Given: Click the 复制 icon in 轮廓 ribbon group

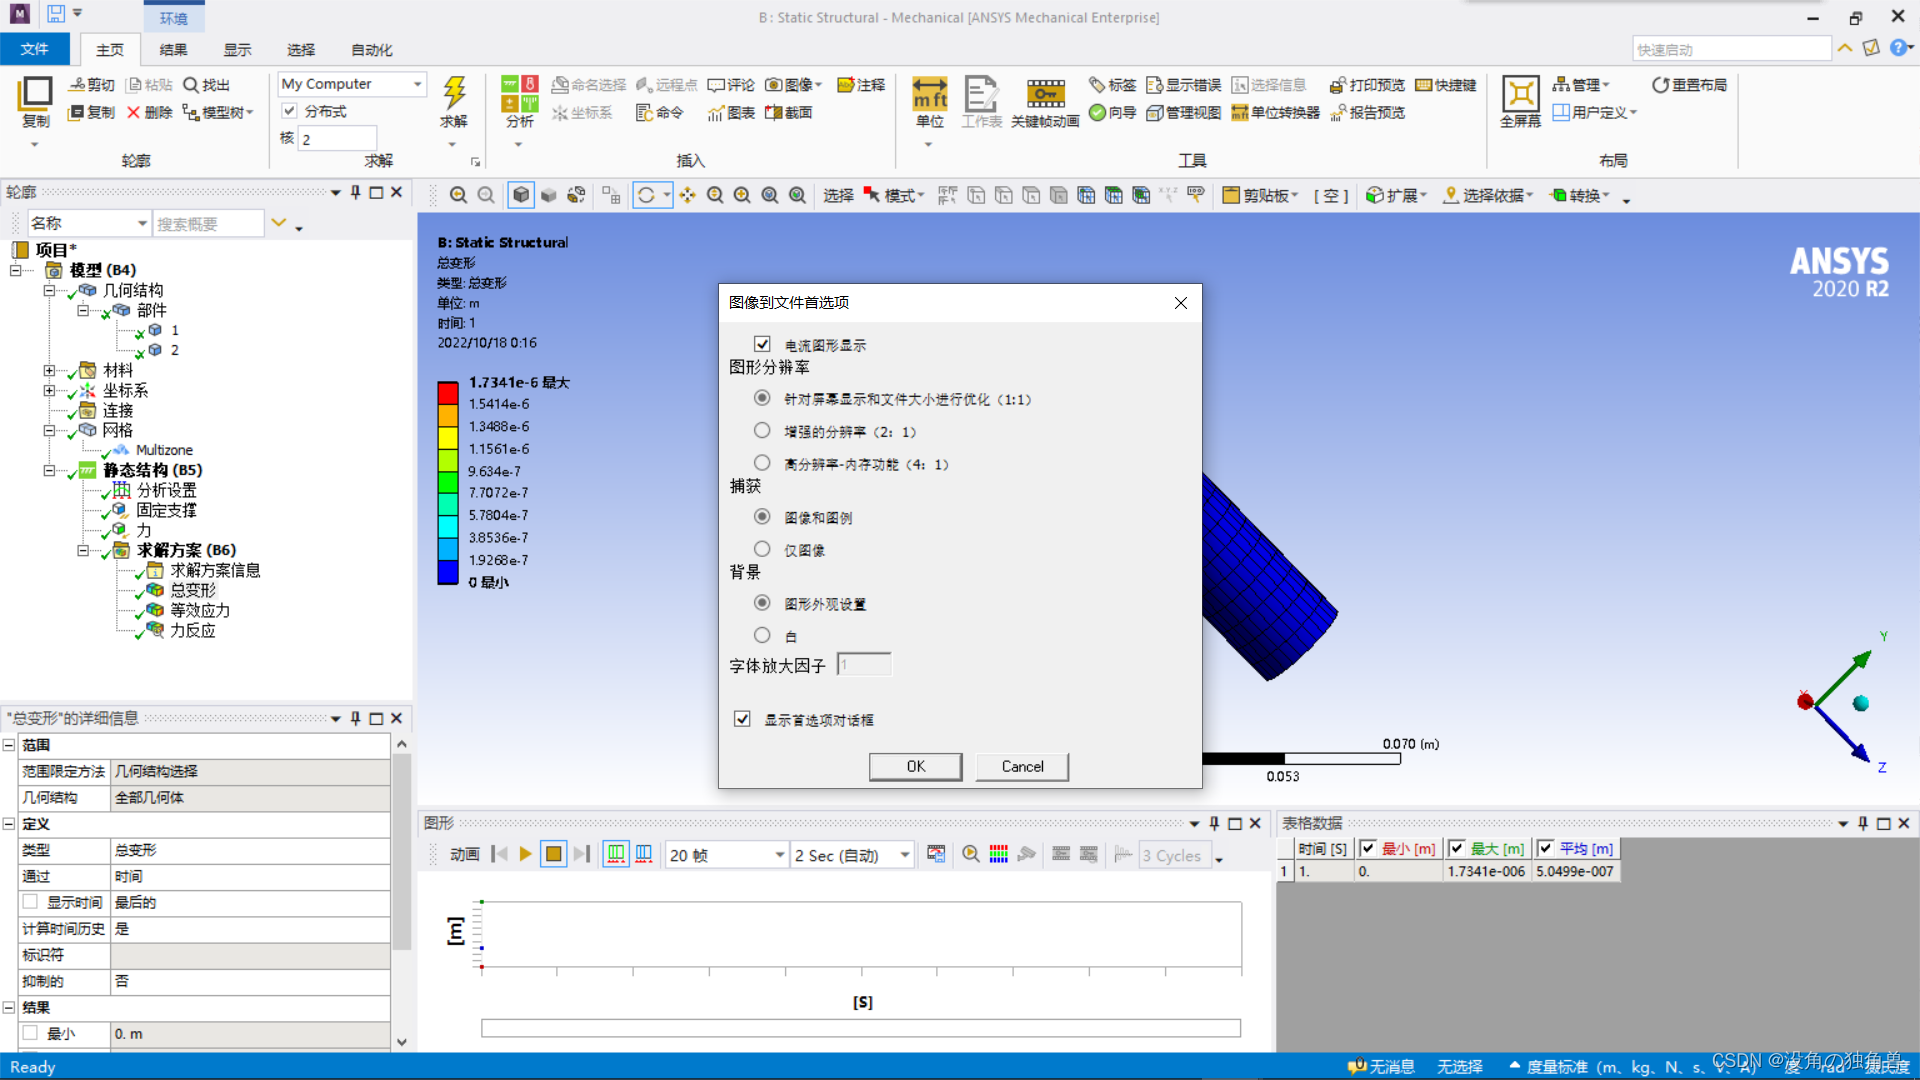Looking at the screenshot, I should tap(35, 94).
